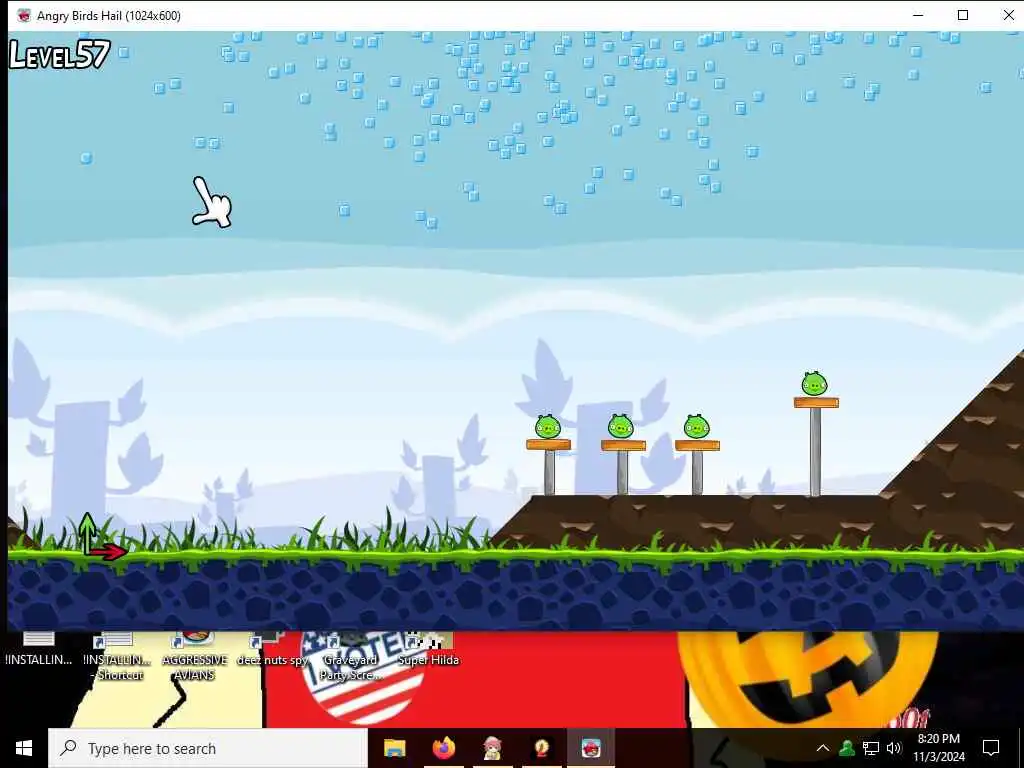Open the clock showing 8:20 PM
The width and height of the screenshot is (1024, 768).
[x=938, y=748]
